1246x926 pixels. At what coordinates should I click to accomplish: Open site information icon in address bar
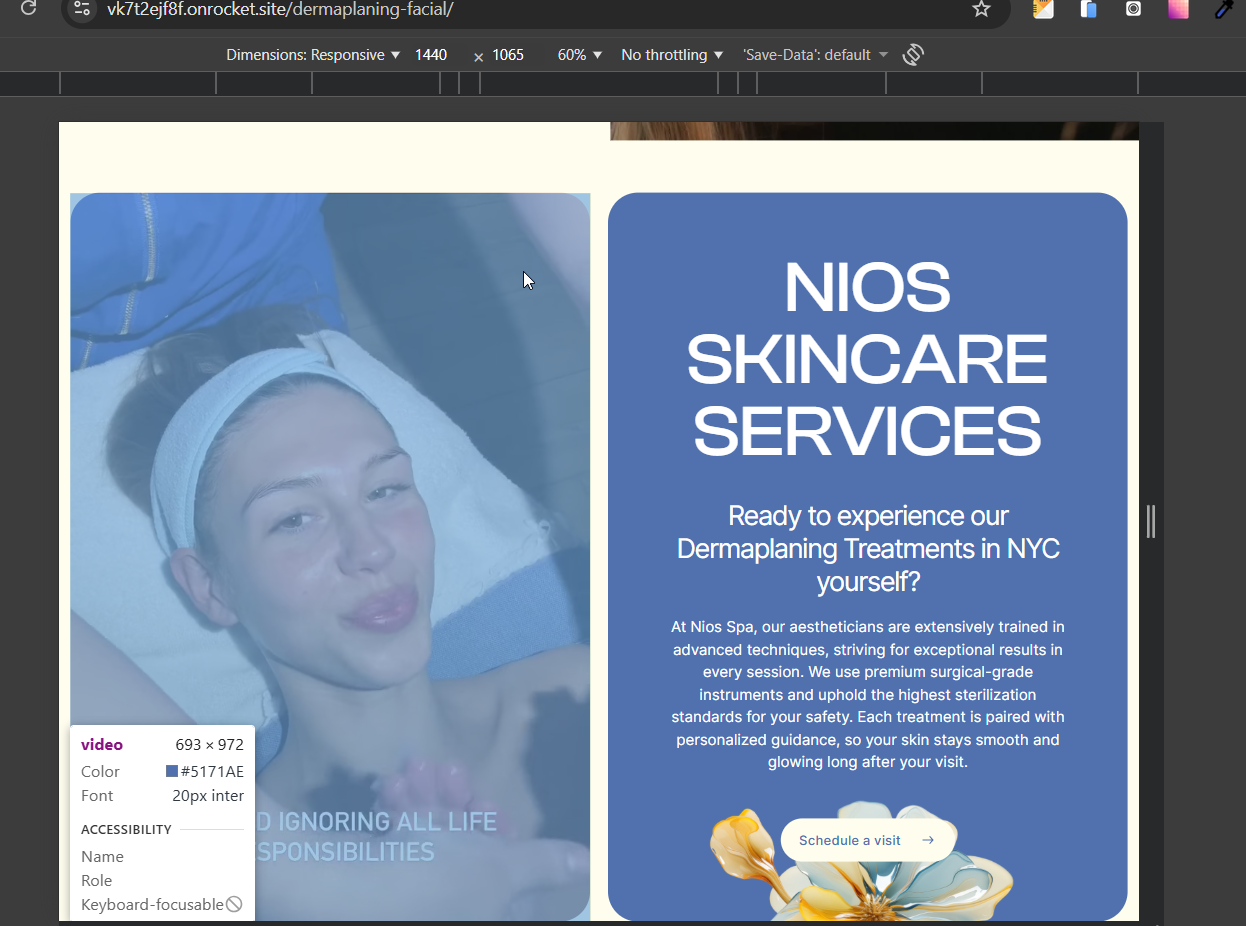coord(82,9)
